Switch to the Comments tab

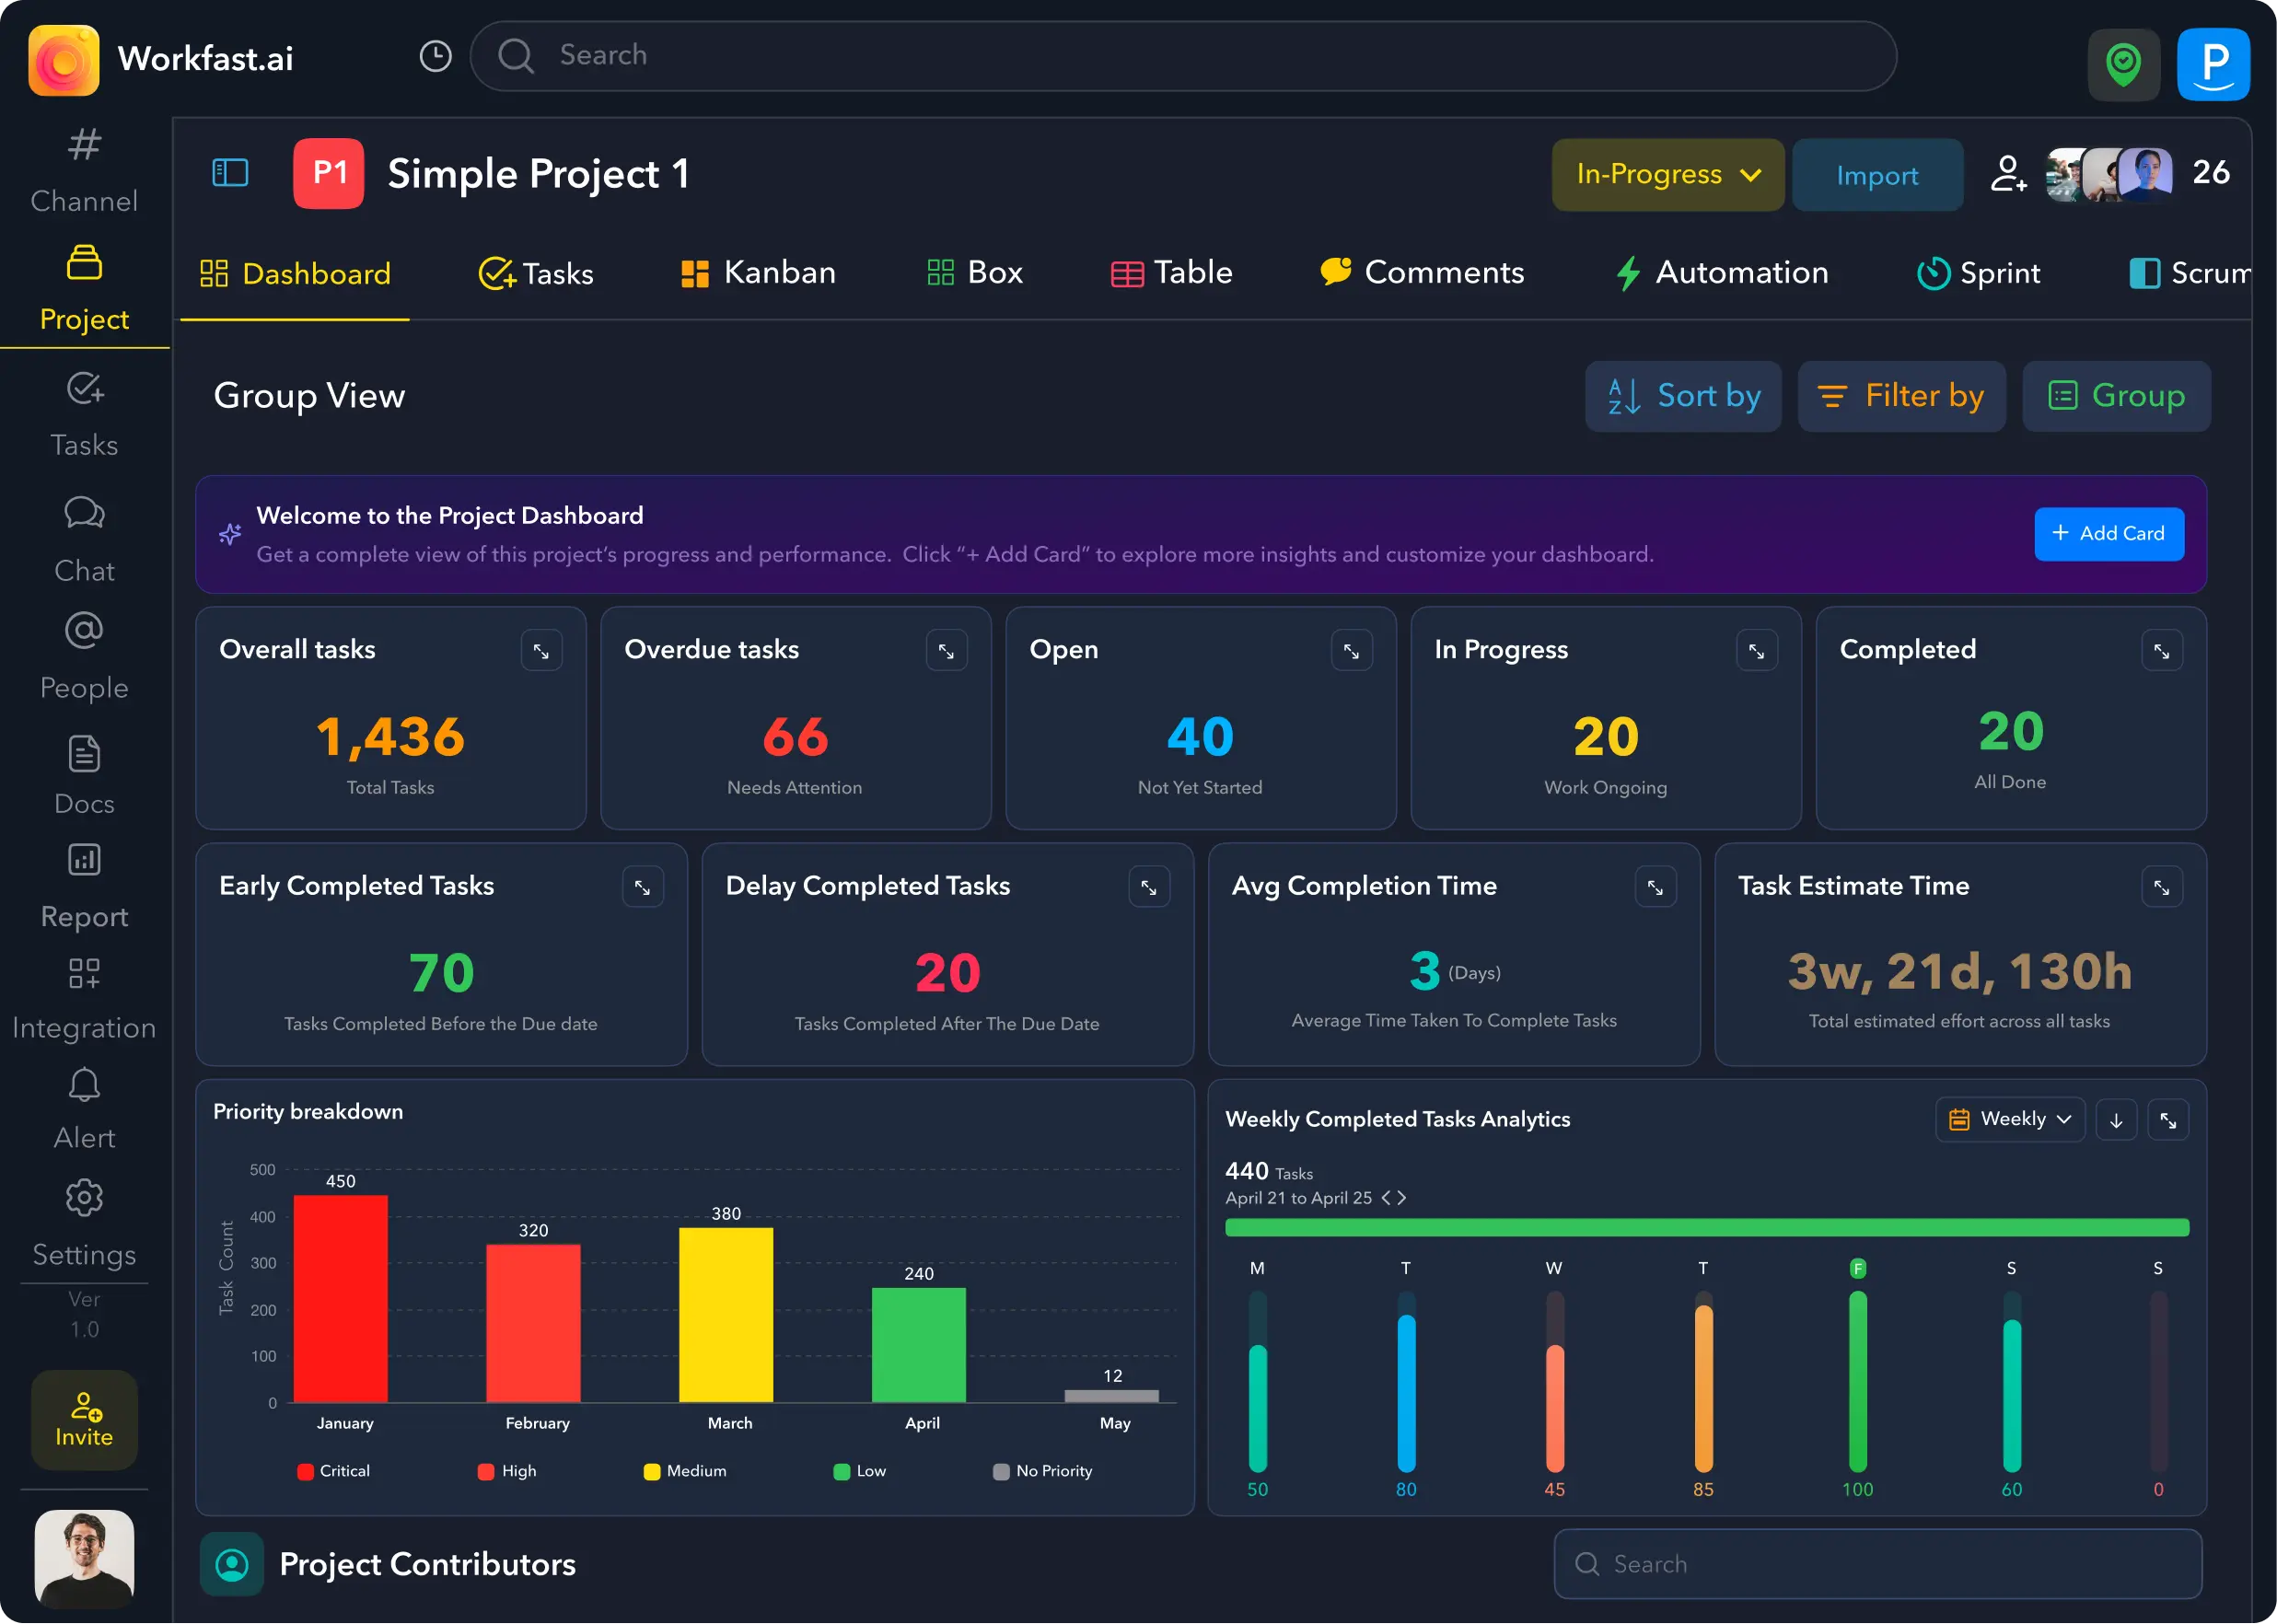point(1422,273)
